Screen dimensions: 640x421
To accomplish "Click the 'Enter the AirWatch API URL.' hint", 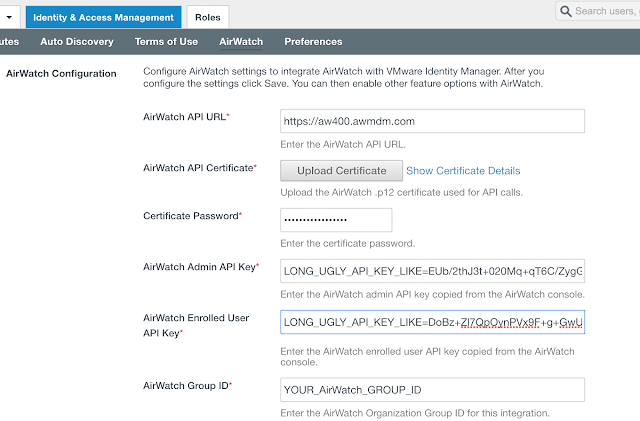I will coord(343,144).
